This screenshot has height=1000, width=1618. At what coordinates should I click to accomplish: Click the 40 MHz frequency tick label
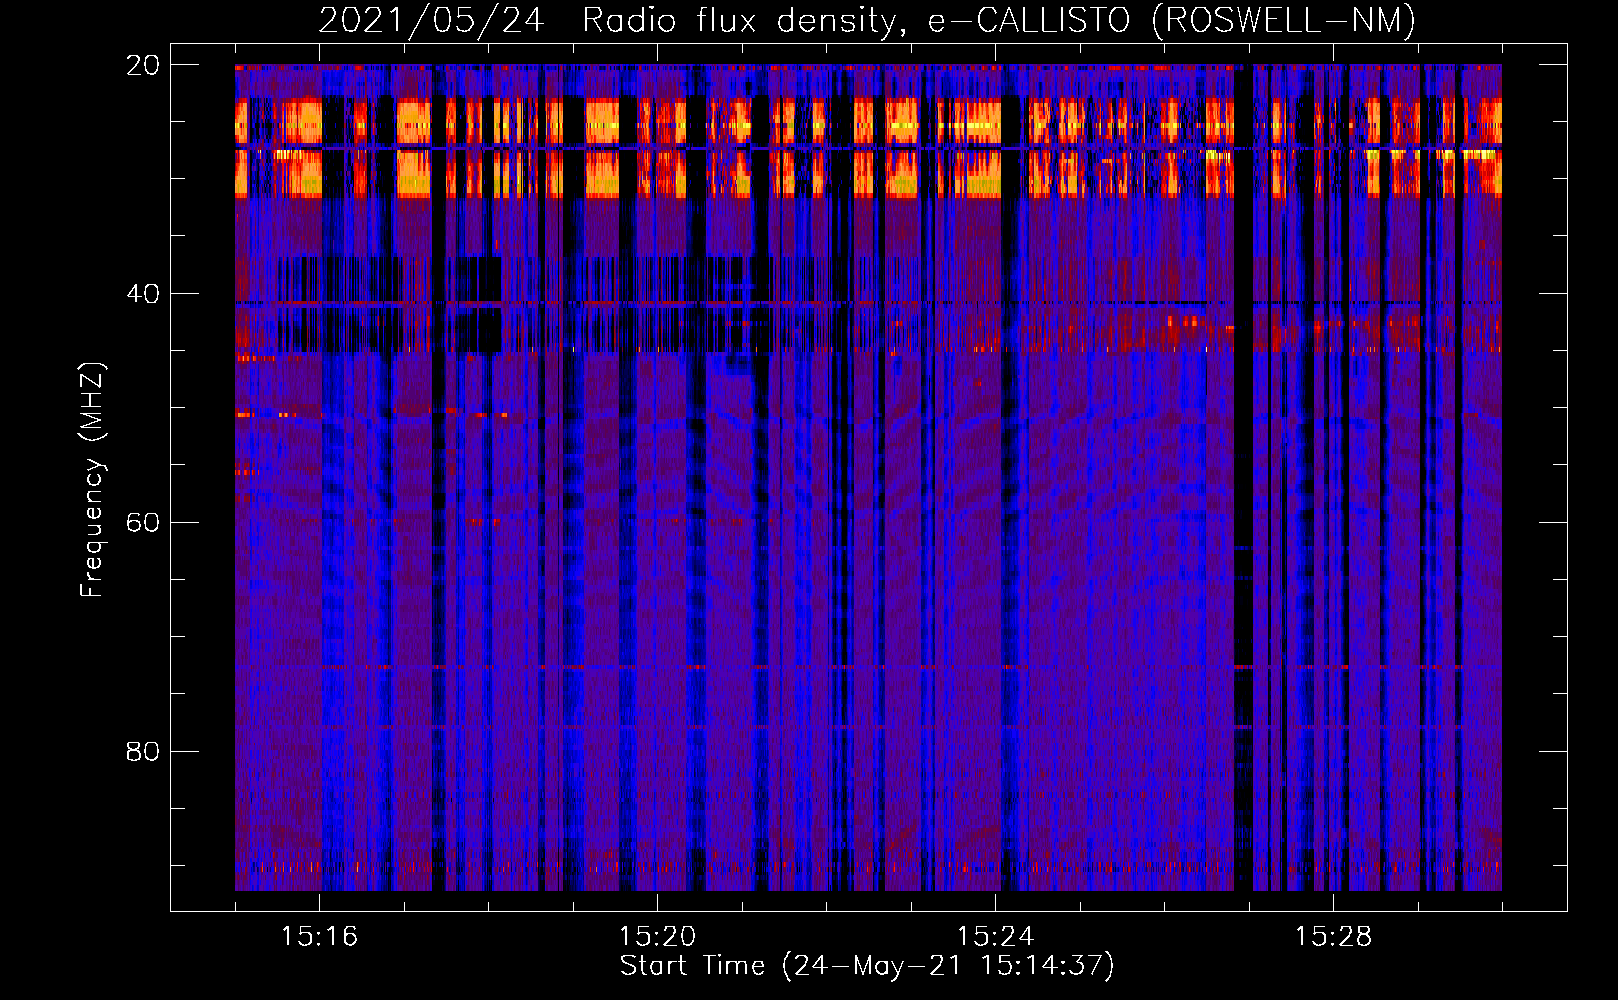(x=143, y=294)
